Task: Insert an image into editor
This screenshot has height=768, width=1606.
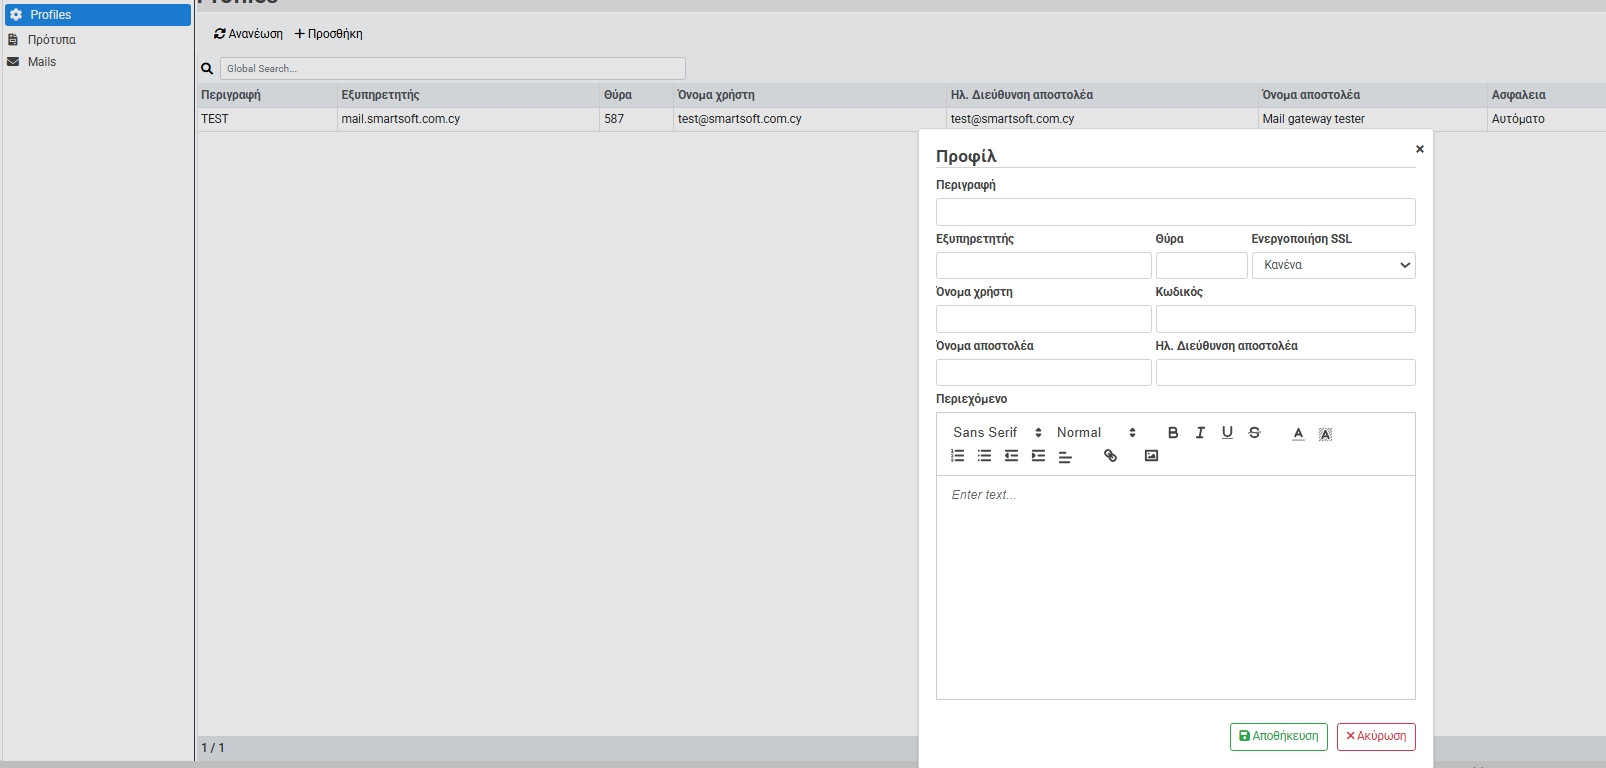Action: click(1151, 456)
